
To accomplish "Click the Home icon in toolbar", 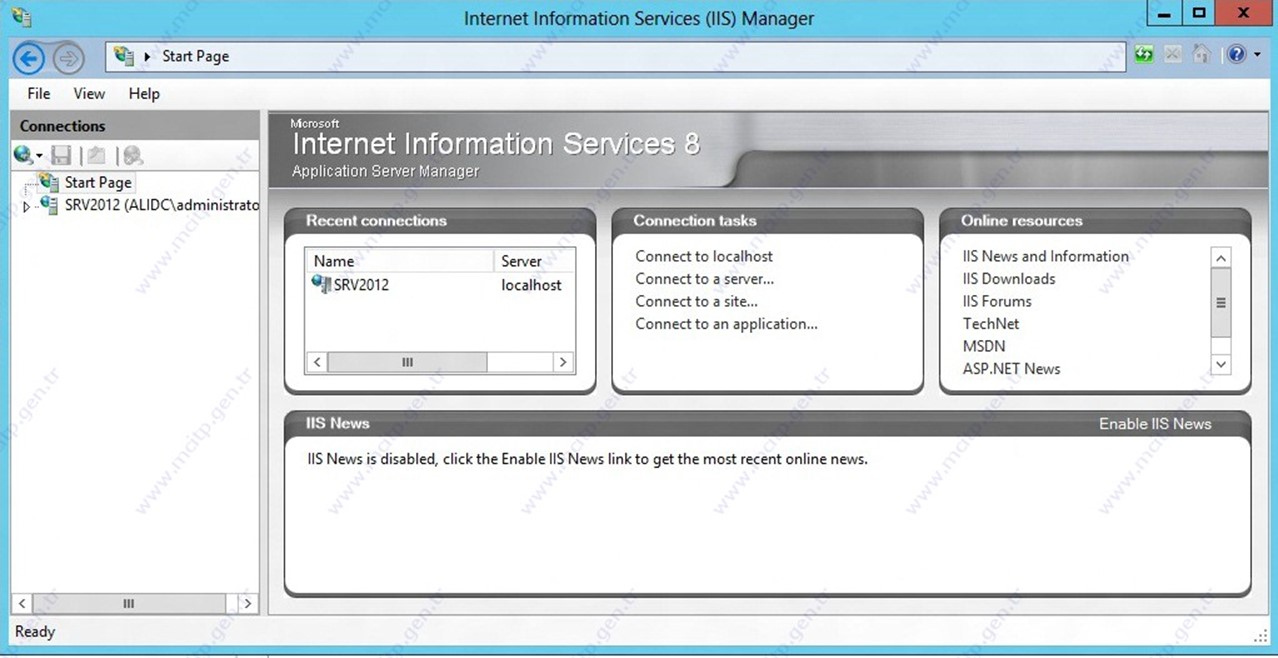I will click(x=1202, y=55).
